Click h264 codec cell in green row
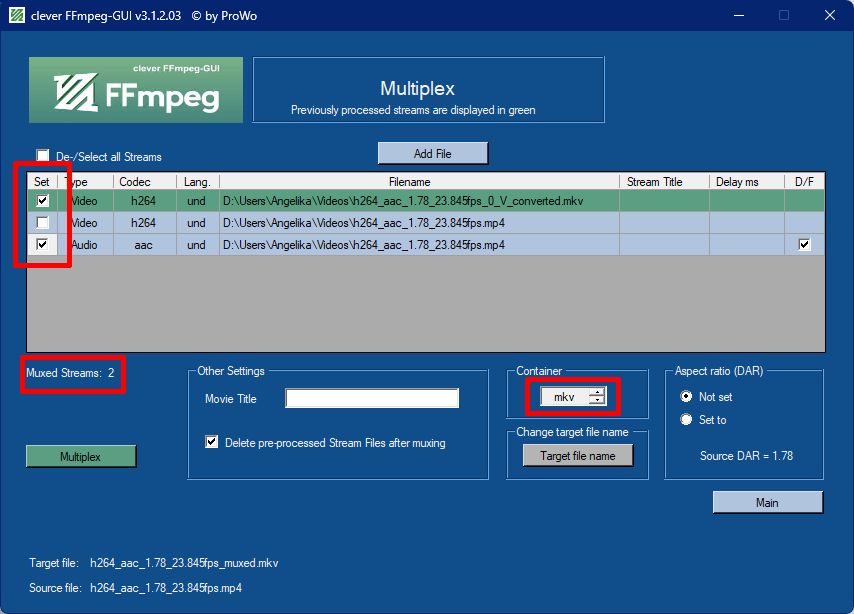 click(x=144, y=200)
